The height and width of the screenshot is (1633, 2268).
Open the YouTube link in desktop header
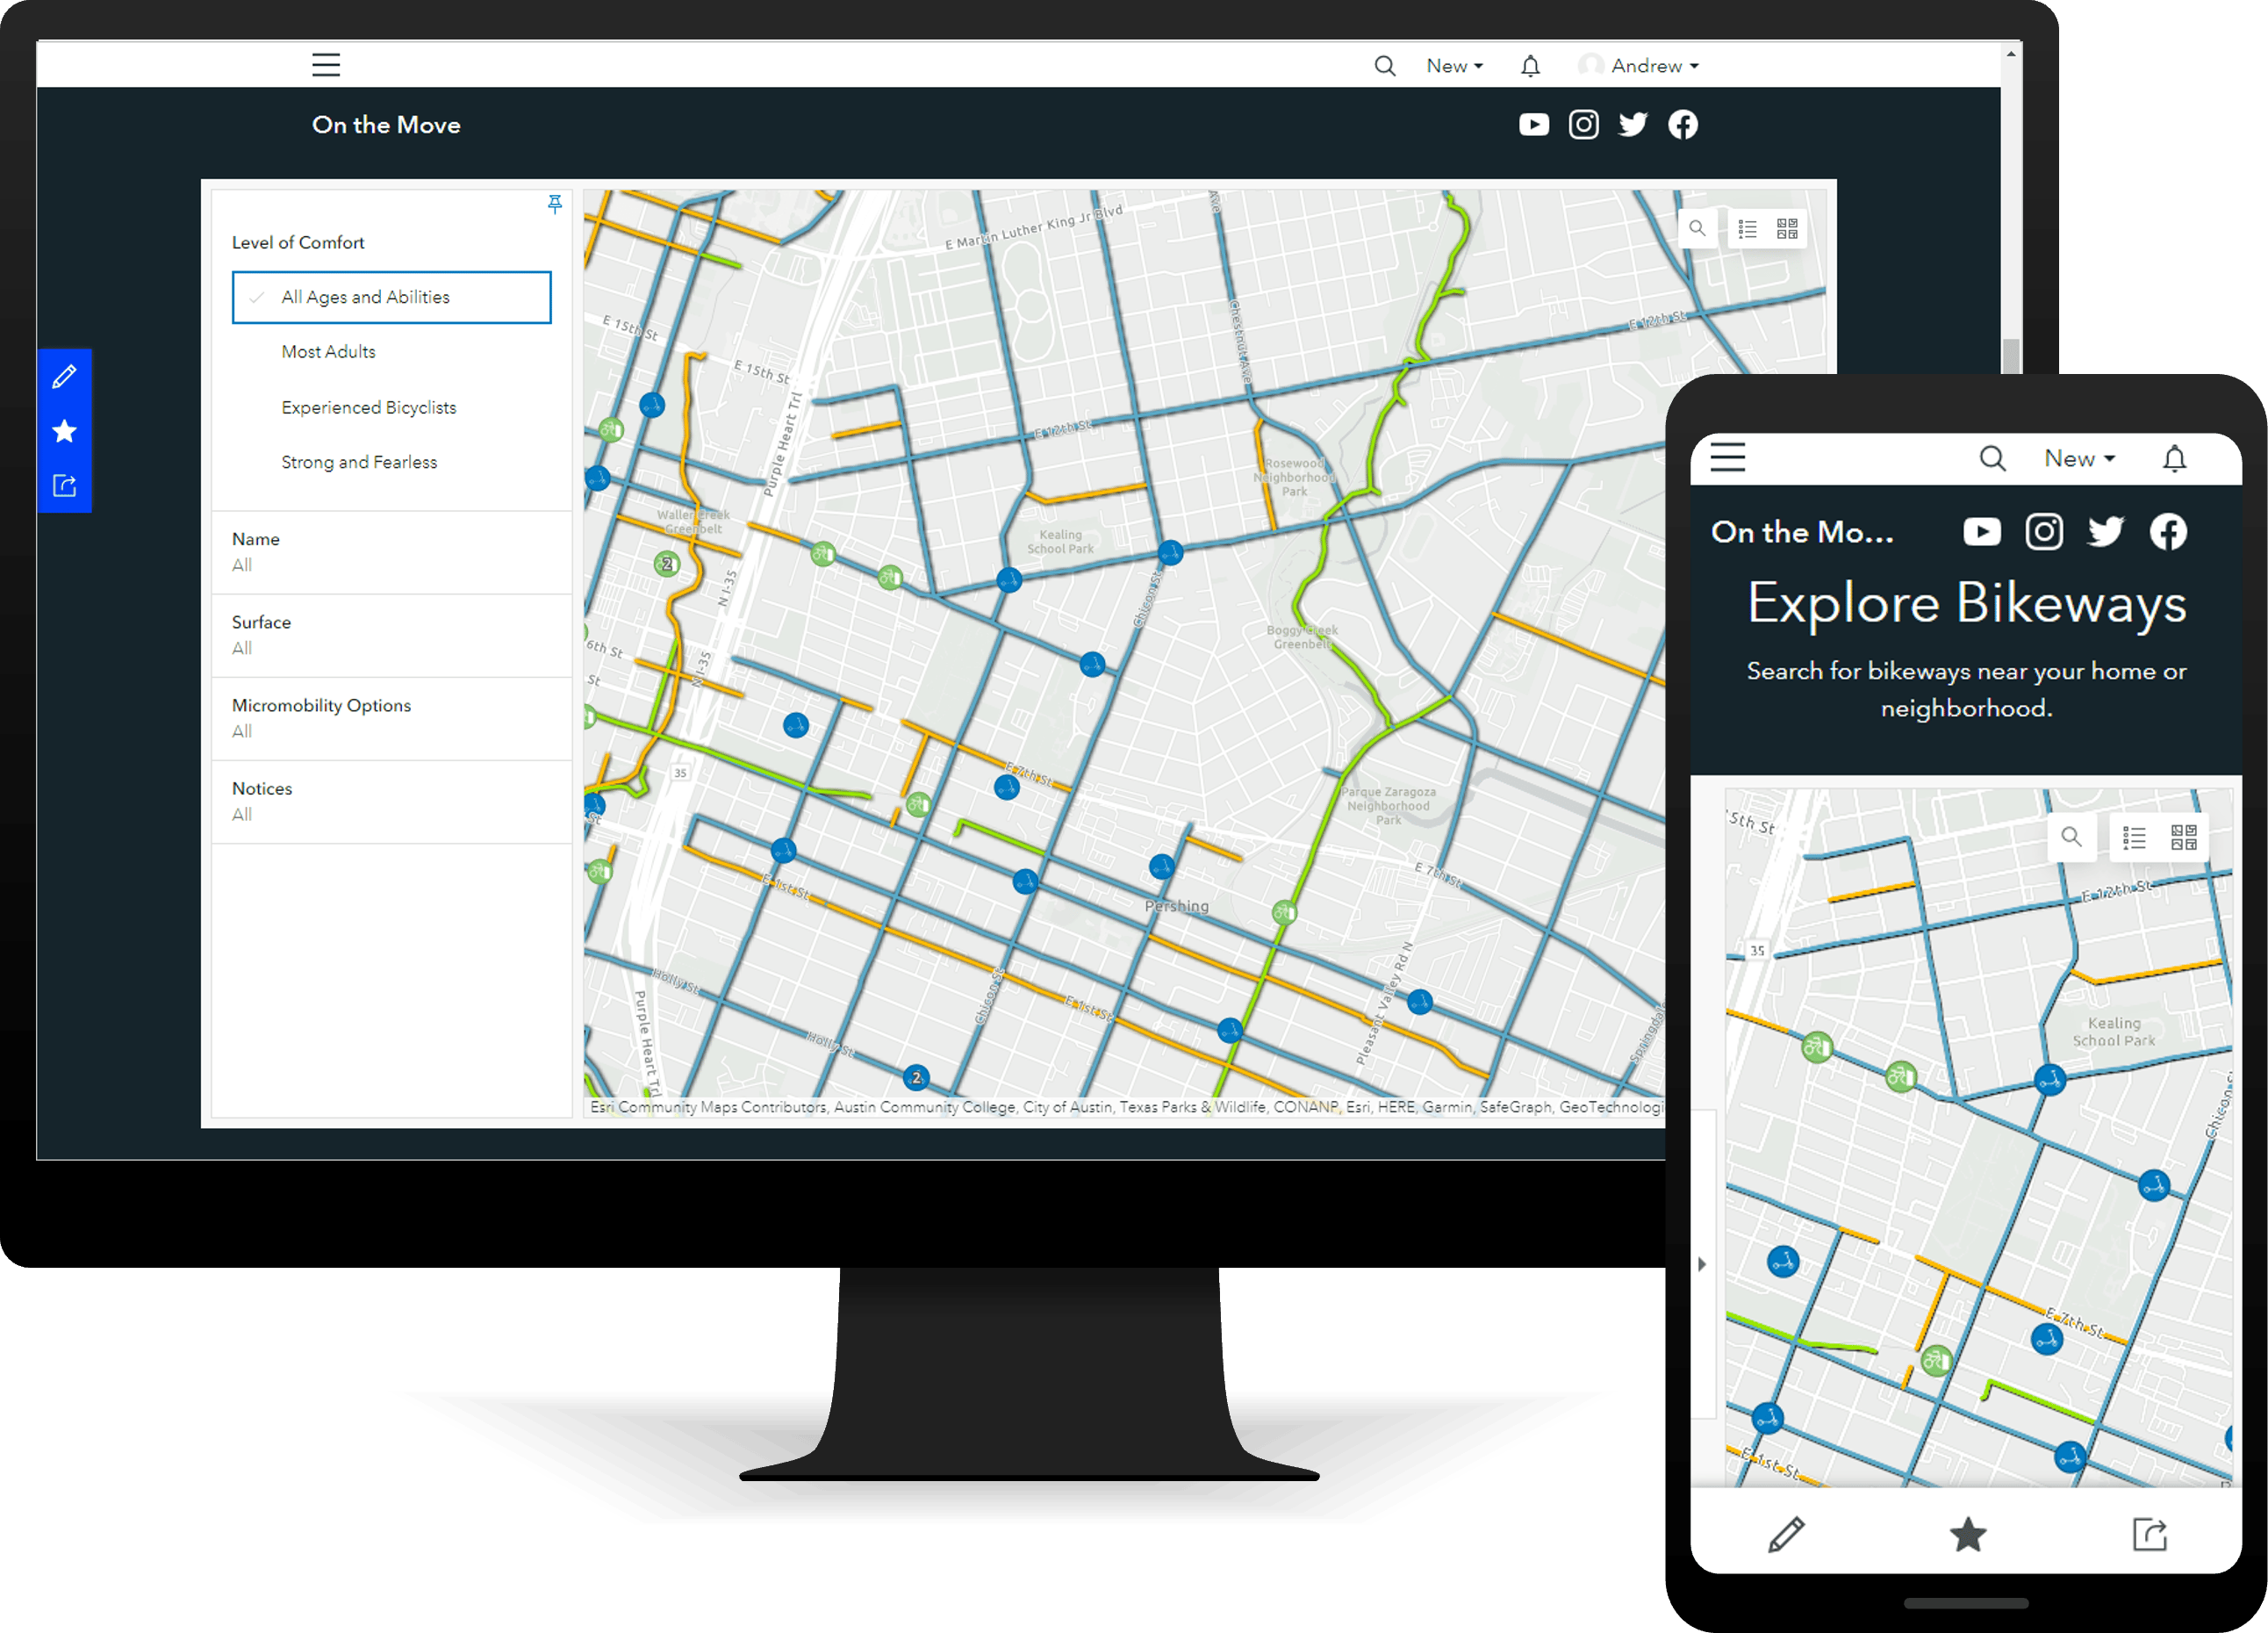[x=1533, y=124]
